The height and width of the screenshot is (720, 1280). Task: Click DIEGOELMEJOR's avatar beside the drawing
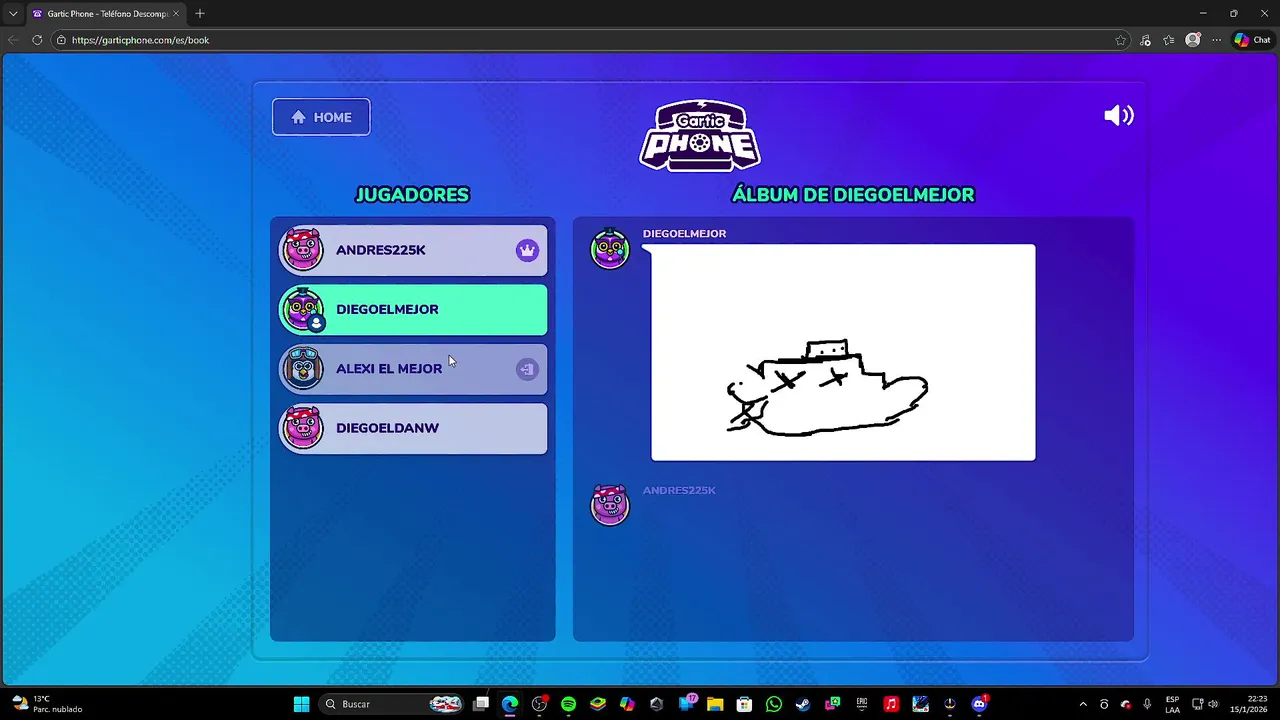coord(610,249)
